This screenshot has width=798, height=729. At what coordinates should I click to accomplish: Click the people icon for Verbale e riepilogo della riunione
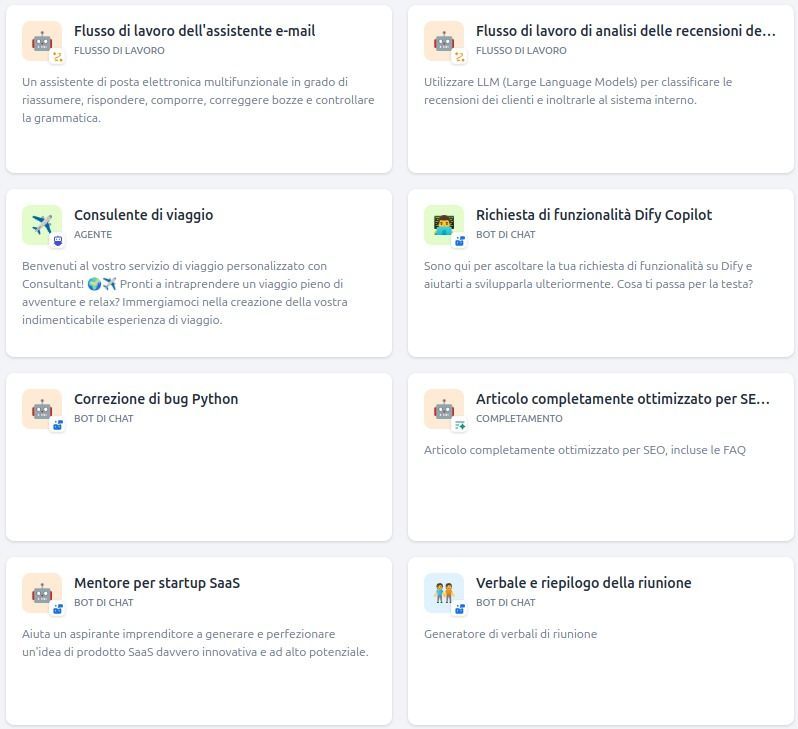point(443,593)
